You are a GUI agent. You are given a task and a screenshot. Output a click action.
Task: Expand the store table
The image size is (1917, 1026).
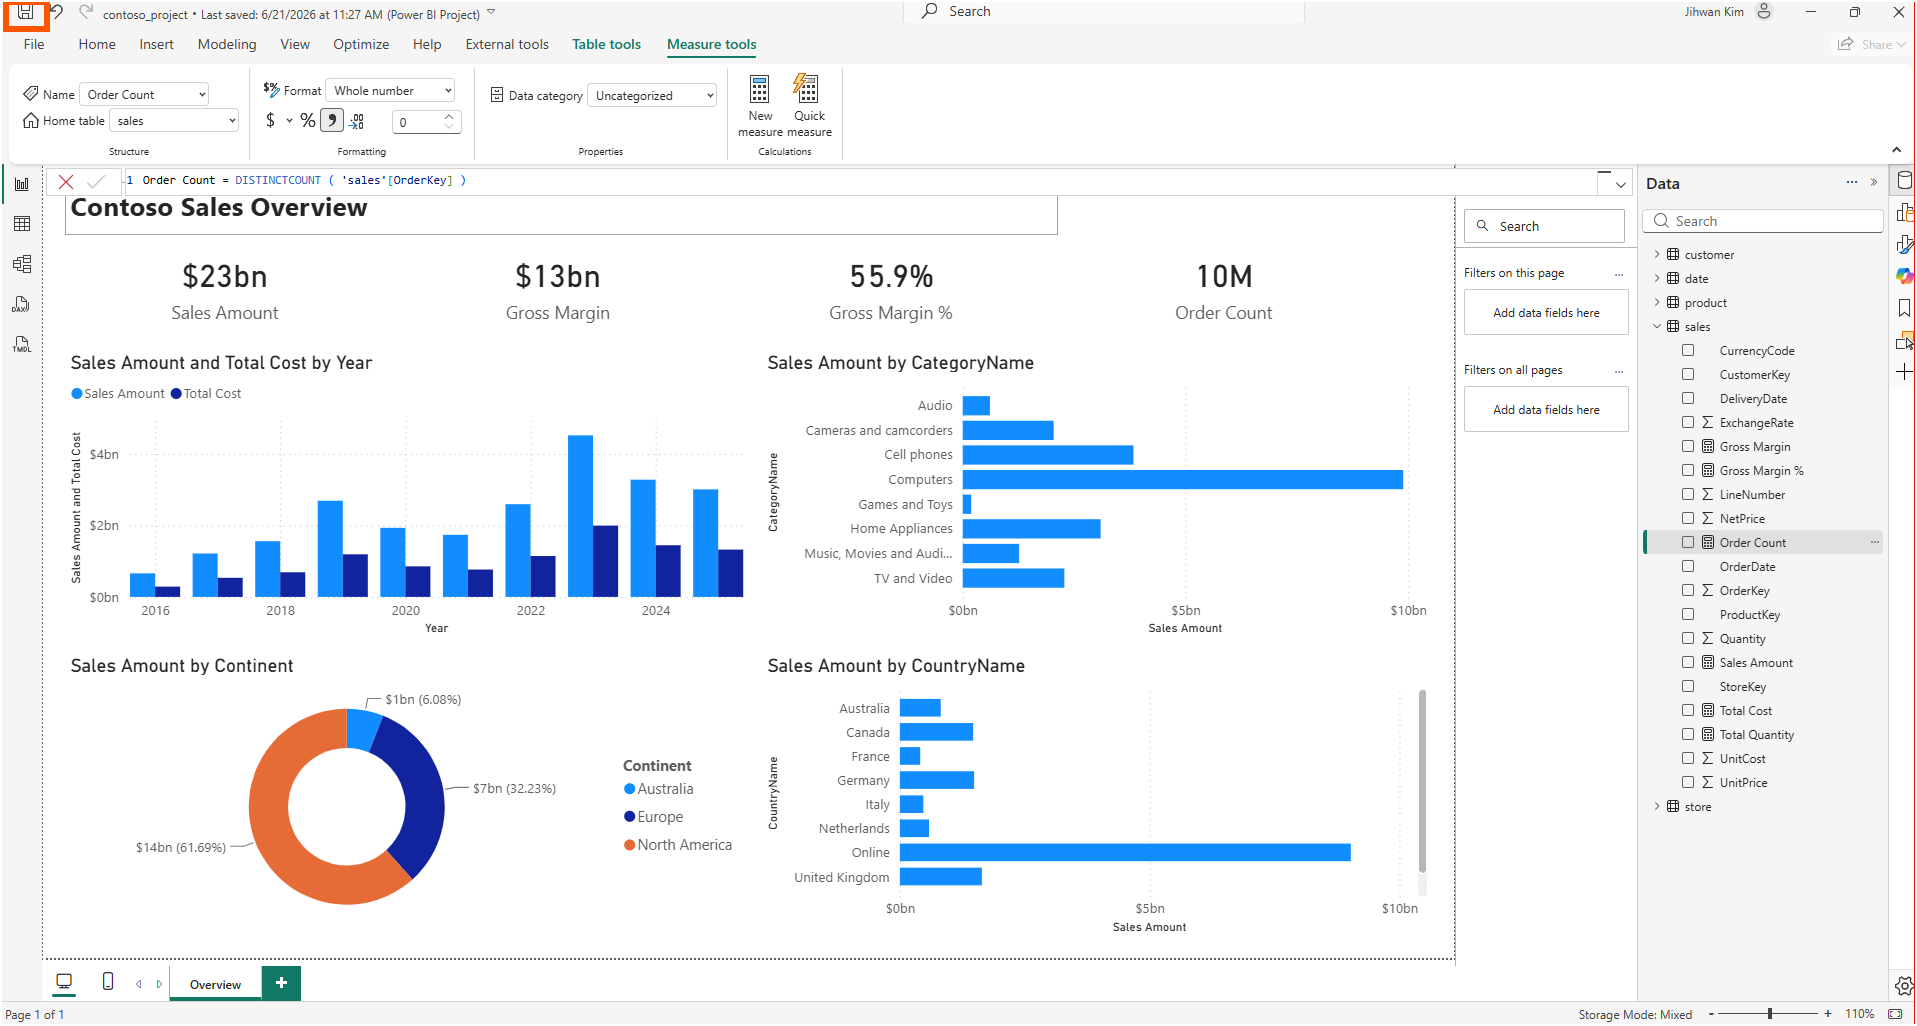[x=1657, y=807]
